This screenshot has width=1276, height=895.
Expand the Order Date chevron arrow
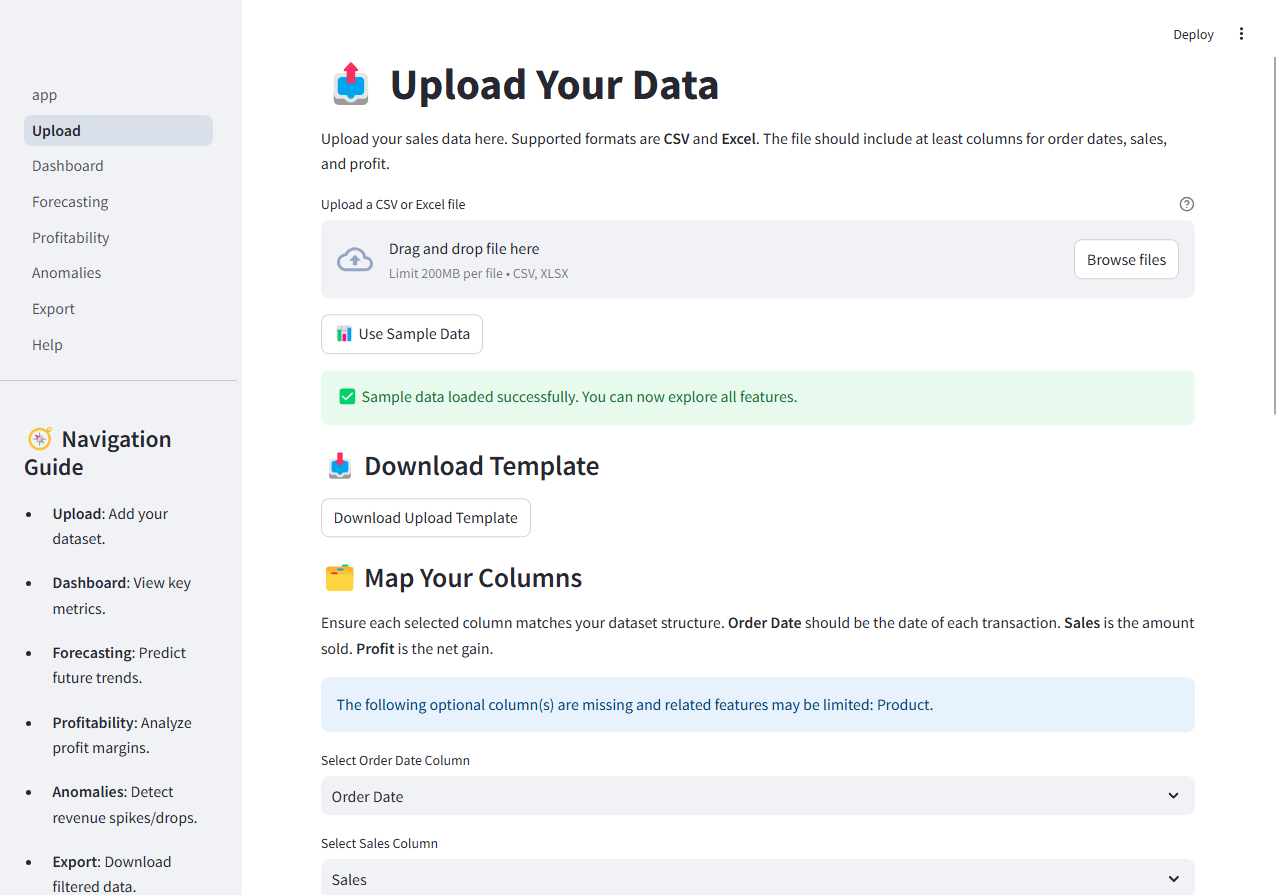pyautogui.click(x=1172, y=795)
